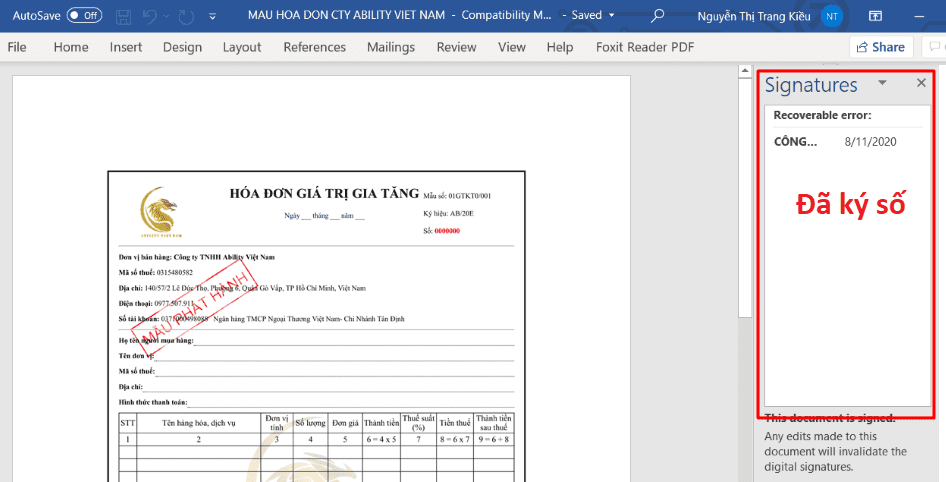Open the Foxit Reader PDF tab
The height and width of the screenshot is (482, 946).
point(645,47)
